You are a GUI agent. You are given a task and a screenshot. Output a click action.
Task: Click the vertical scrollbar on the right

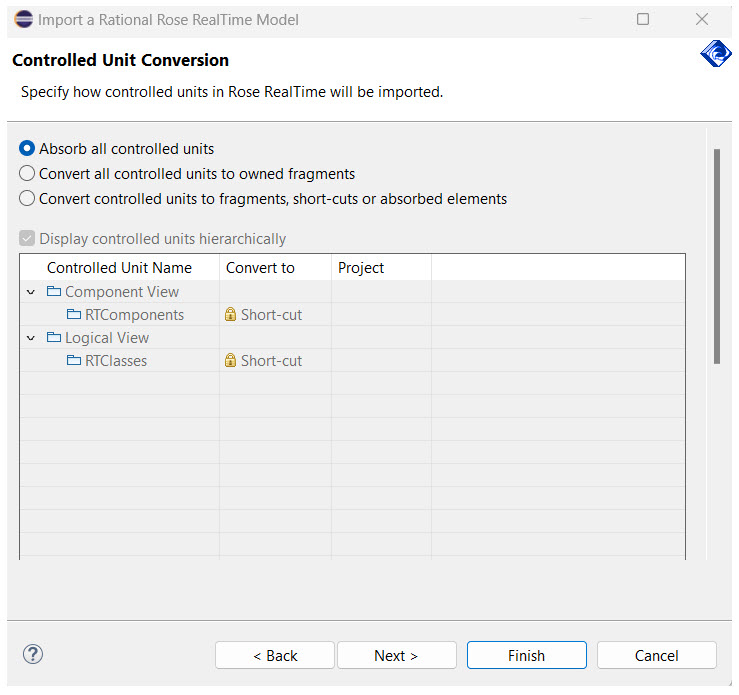pos(716,255)
